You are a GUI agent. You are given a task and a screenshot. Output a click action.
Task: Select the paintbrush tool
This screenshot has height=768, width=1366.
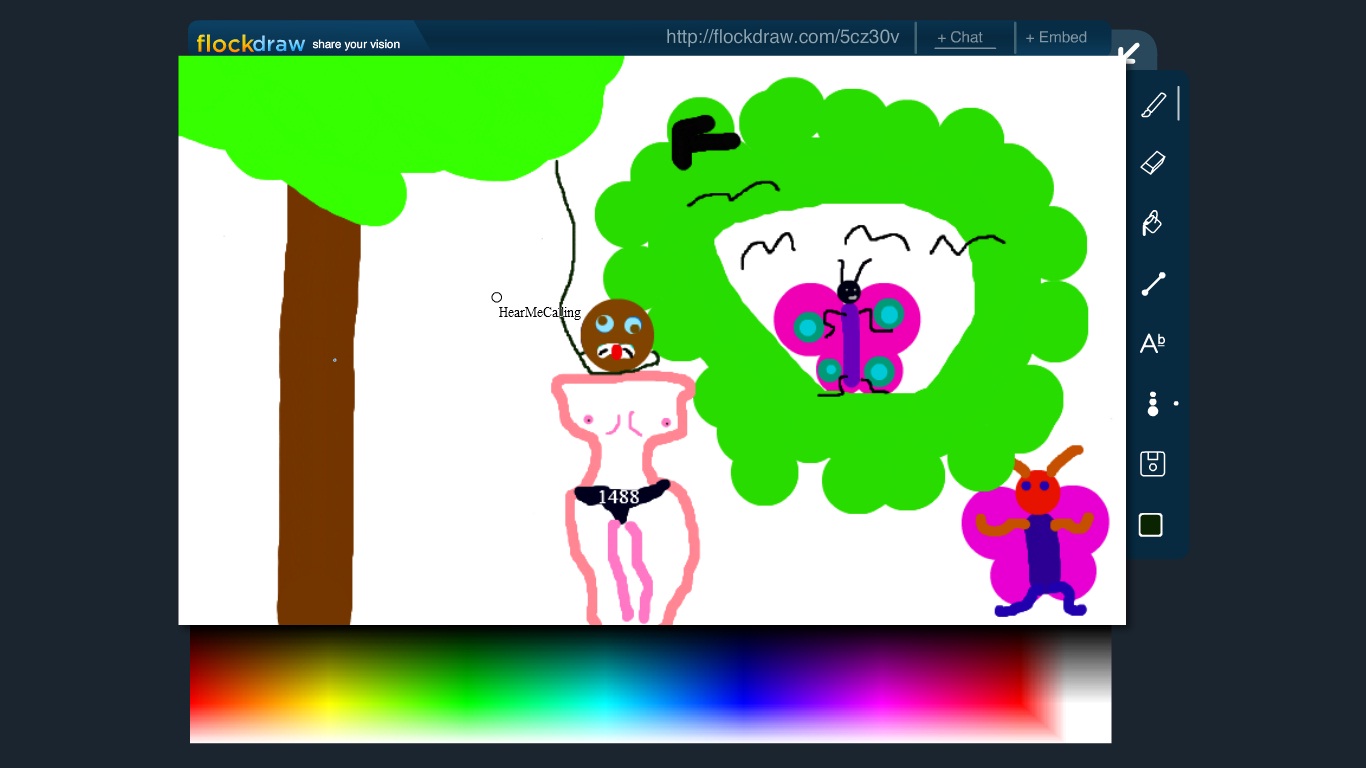point(1153,105)
